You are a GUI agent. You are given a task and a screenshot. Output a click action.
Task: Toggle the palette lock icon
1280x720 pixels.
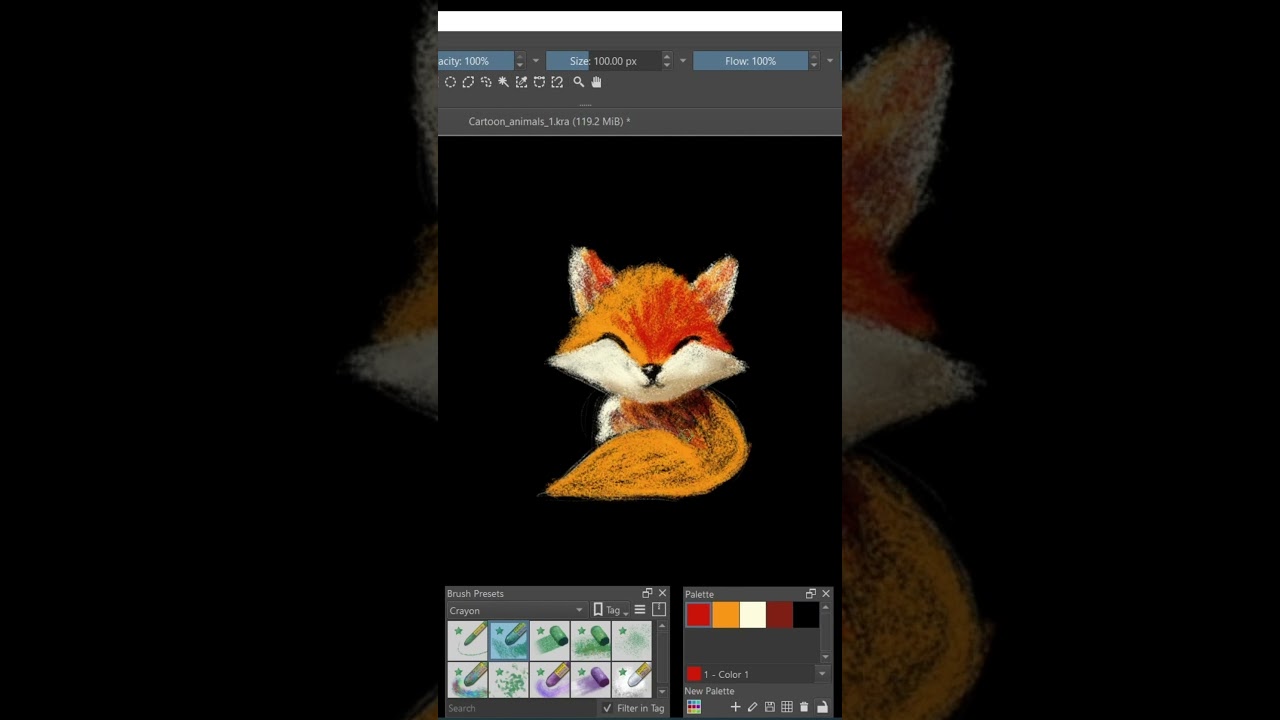pyautogui.click(x=822, y=707)
